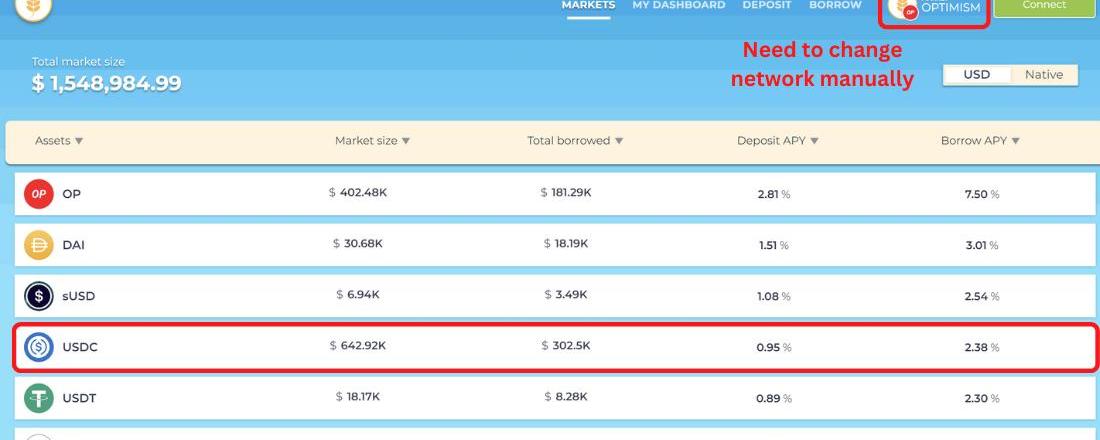Click sUSD borrow APY 2.54%
The image size is (1100, 440).
pos(982,296)
